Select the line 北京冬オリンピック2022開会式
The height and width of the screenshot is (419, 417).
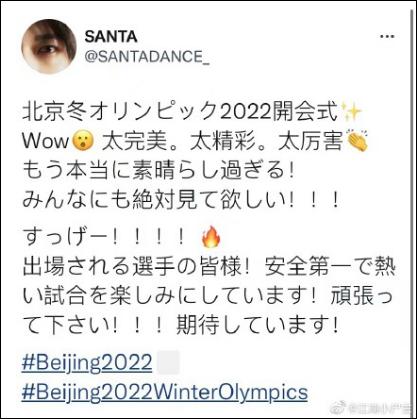(181, 112)
